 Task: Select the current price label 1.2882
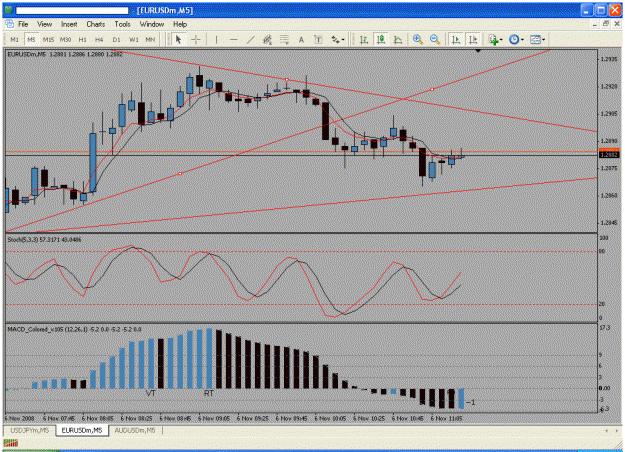609,155
